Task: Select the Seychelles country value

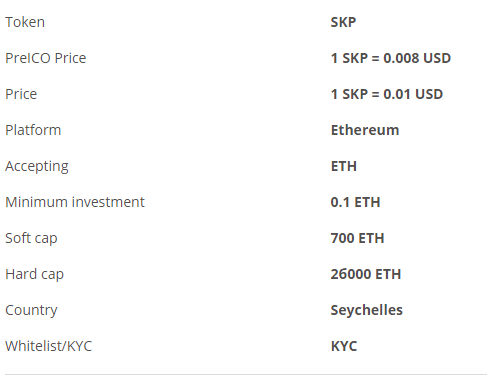Action: tap(367, 310)
